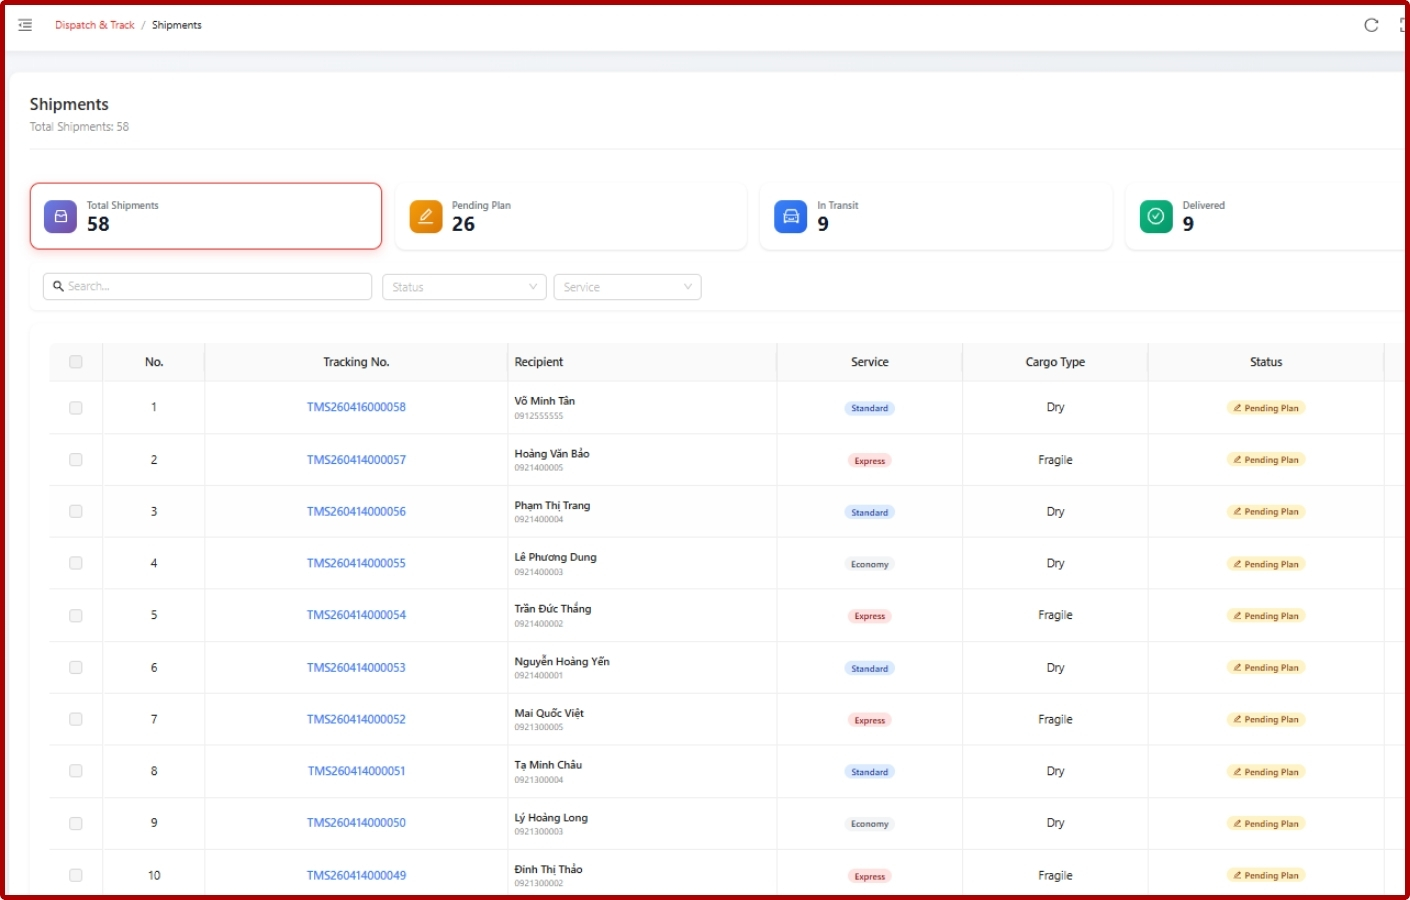The width and height of the screenshot is (1410, 900).
Task: Toggle the select-all checkbox in table header
Action: point(76,362)
